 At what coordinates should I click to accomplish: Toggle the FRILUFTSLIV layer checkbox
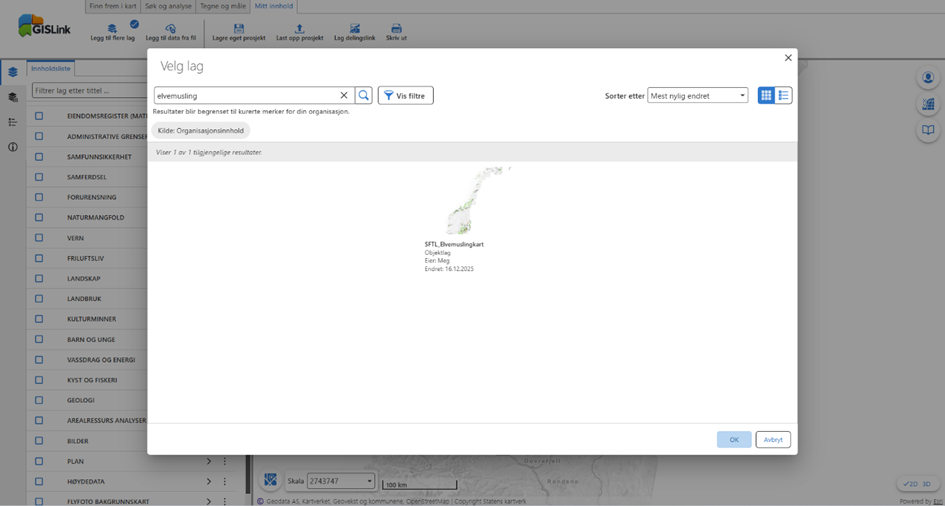point(39,258)
